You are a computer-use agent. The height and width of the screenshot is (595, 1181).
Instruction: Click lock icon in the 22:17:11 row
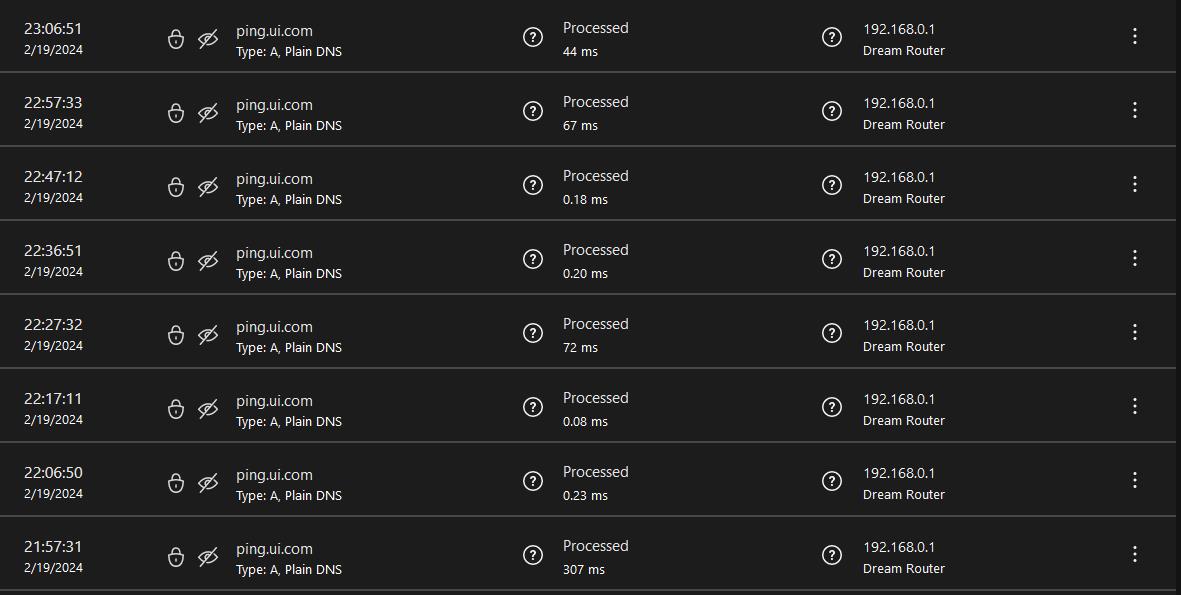tap(175, 409)
